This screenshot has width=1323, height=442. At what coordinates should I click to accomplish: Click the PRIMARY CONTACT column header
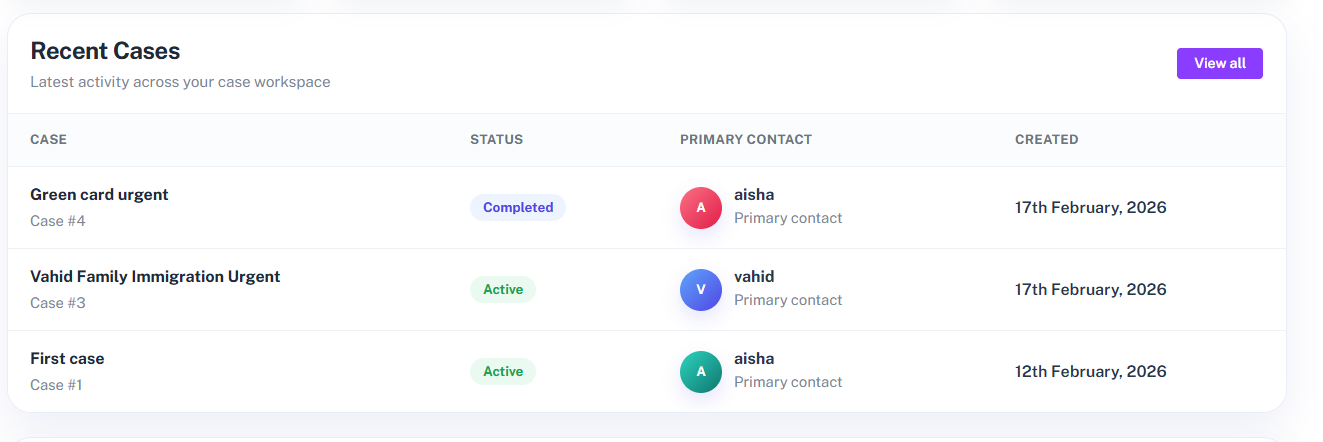(745, 140)
